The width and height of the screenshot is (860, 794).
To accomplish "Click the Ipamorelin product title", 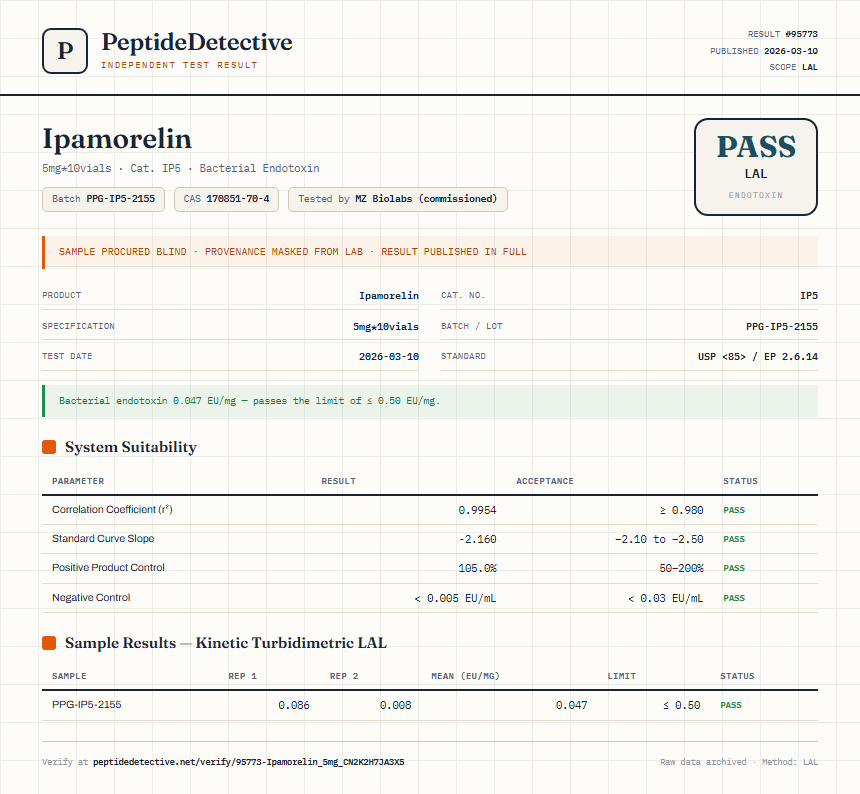I will [117, 139].
